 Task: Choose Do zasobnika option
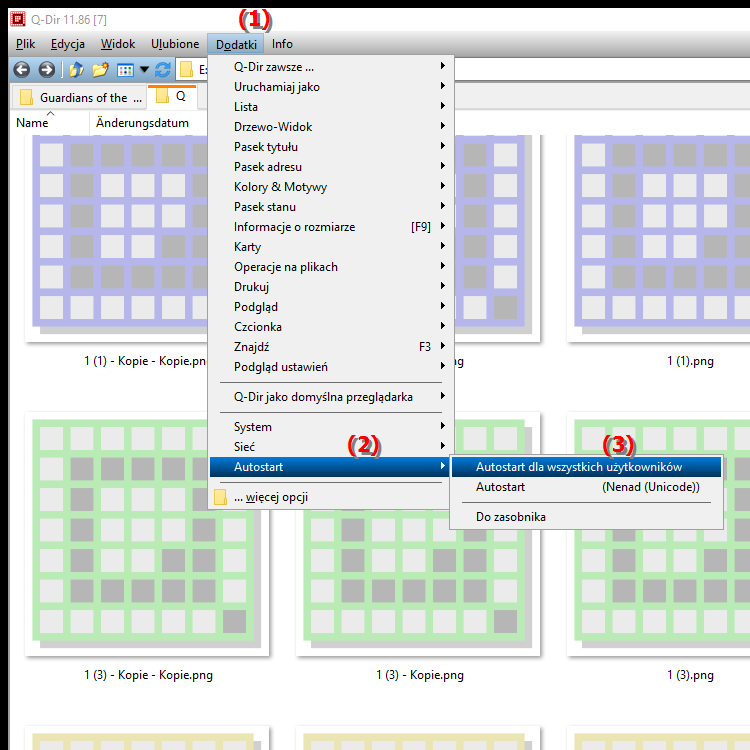pos(586,517)
